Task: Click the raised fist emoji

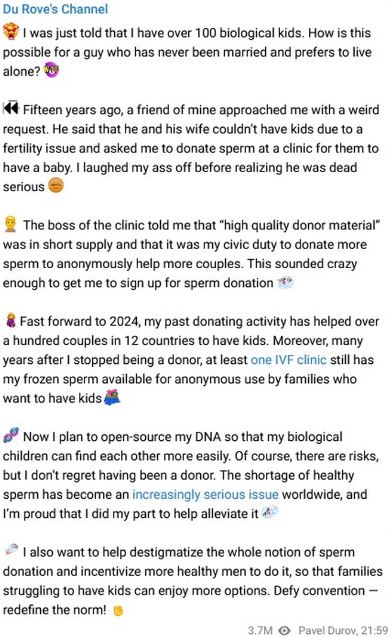Action: 118,611
